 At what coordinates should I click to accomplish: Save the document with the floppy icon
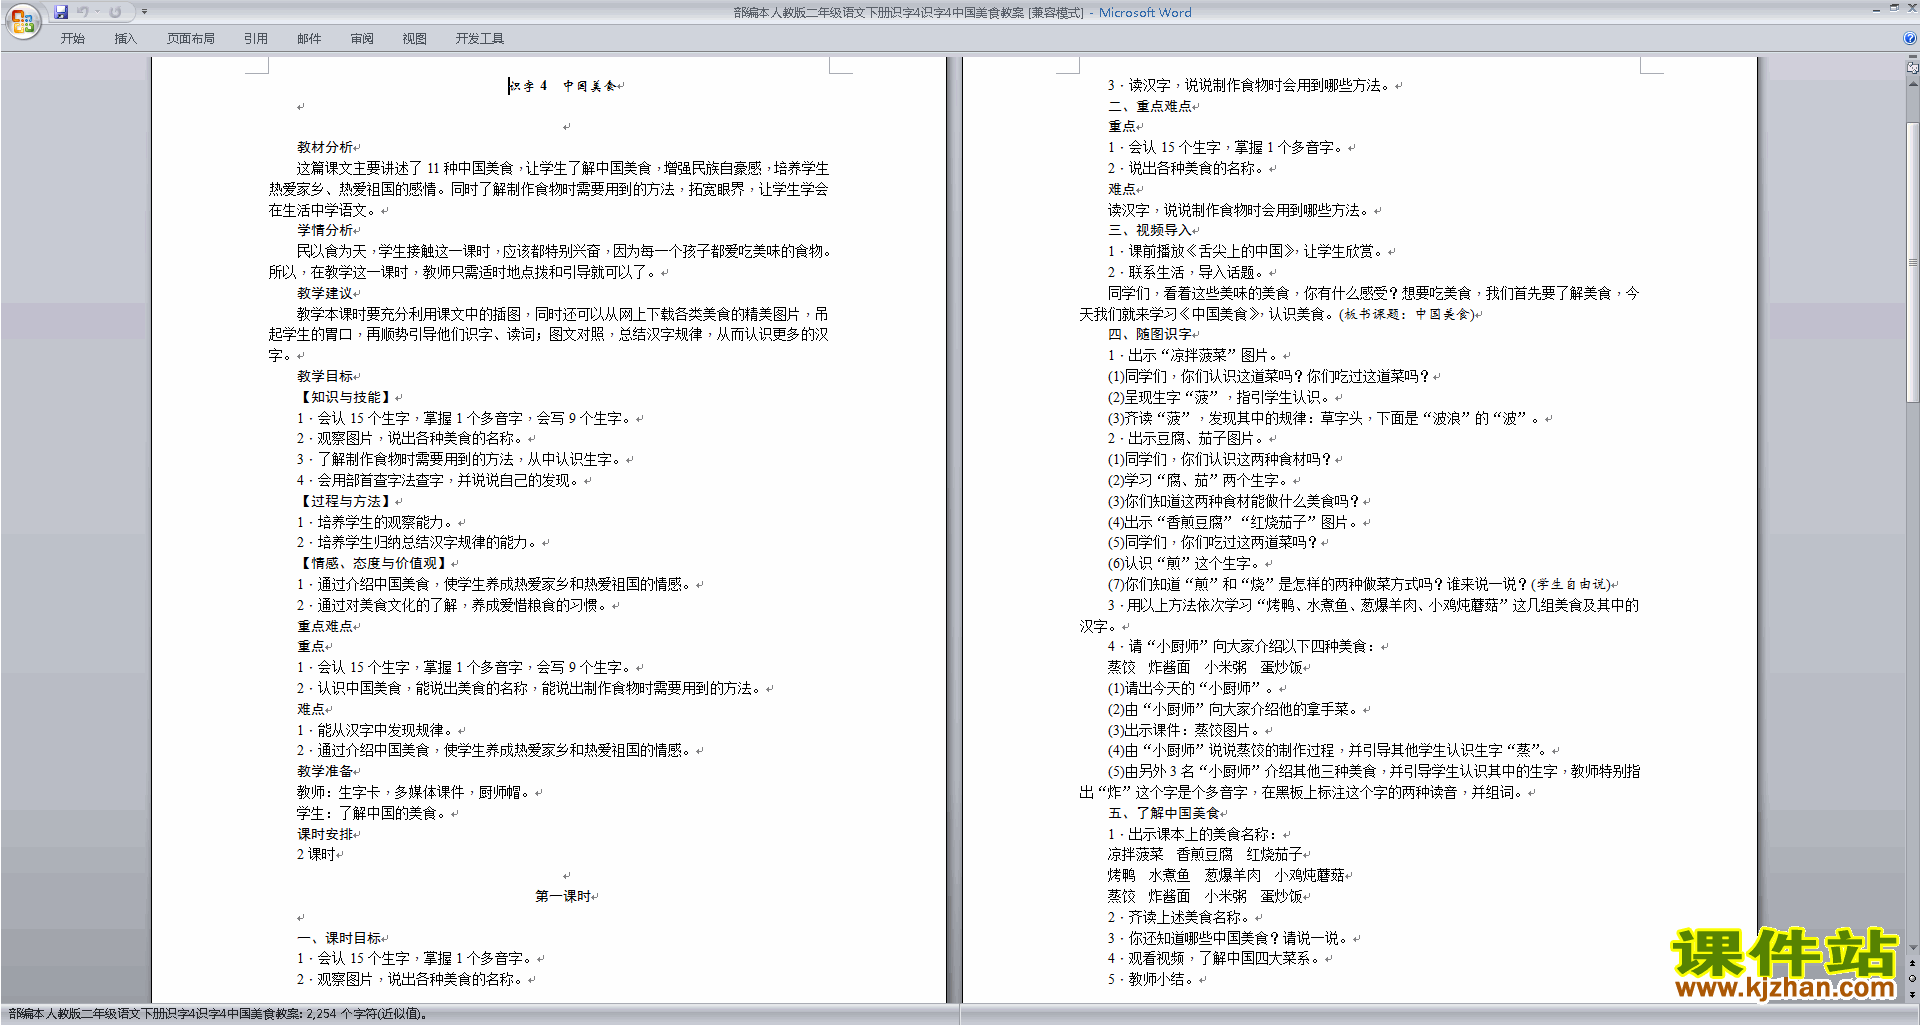[61, 12]
